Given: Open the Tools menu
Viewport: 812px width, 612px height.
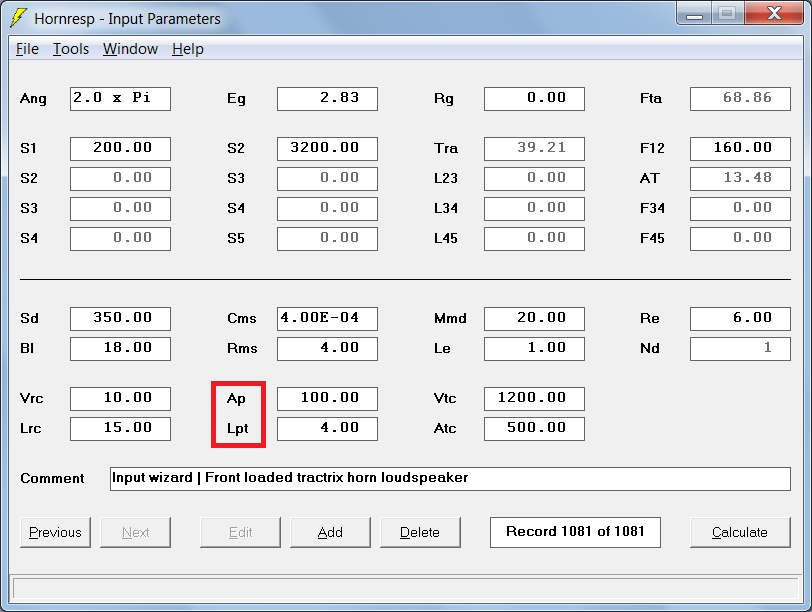Looking at the screenshot, I should click(71, 49).
